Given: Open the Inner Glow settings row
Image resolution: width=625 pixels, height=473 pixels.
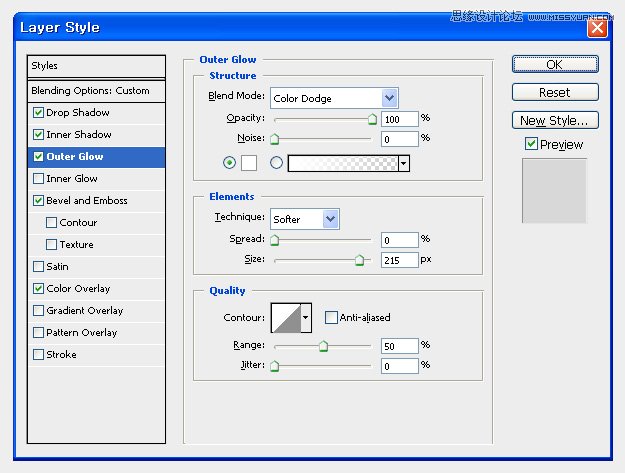Looking at the screenshot, I should [x=96, y=179].
